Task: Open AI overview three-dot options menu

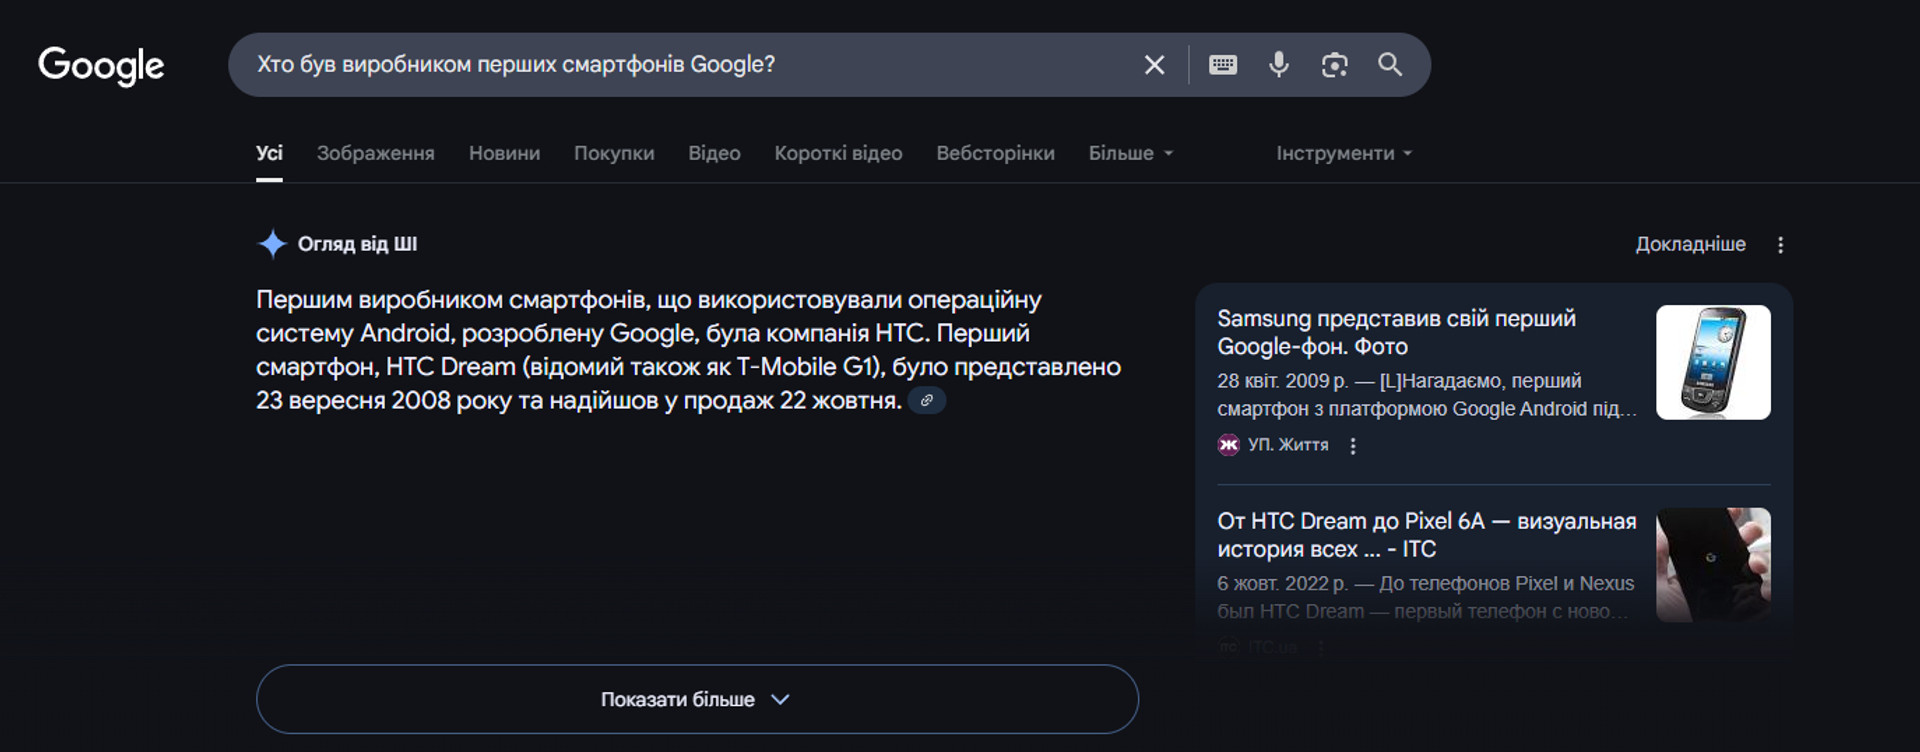Action: 1780,245
